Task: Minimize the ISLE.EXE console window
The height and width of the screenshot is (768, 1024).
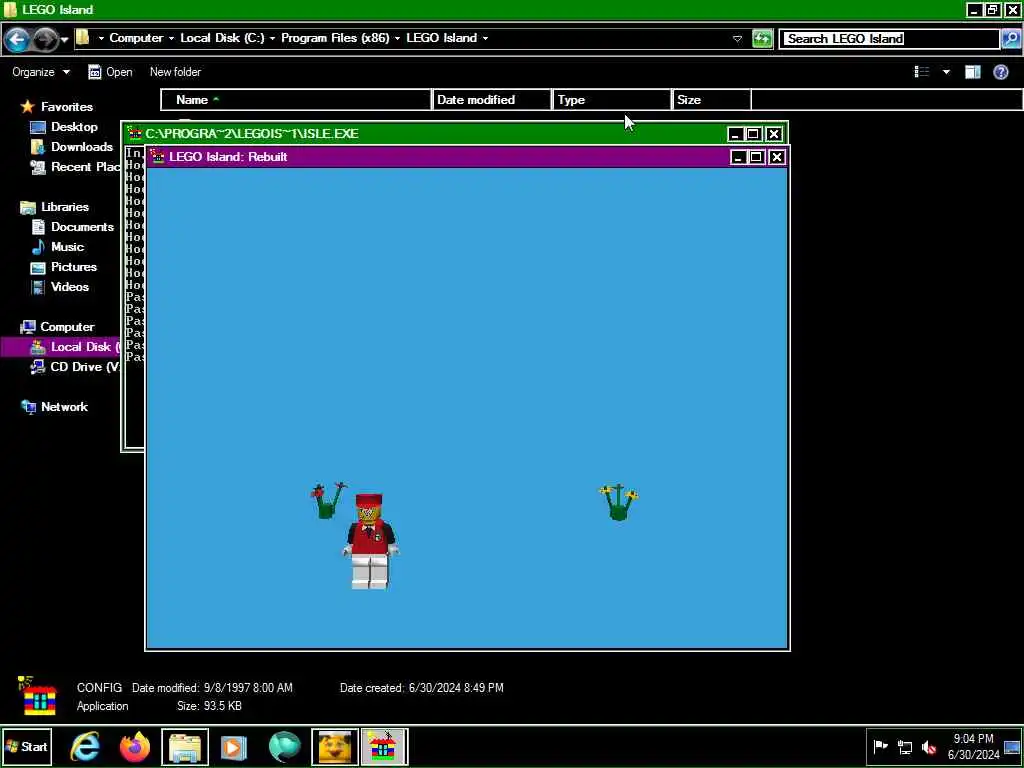Action: pyautogui.click(x=735, y=134)
